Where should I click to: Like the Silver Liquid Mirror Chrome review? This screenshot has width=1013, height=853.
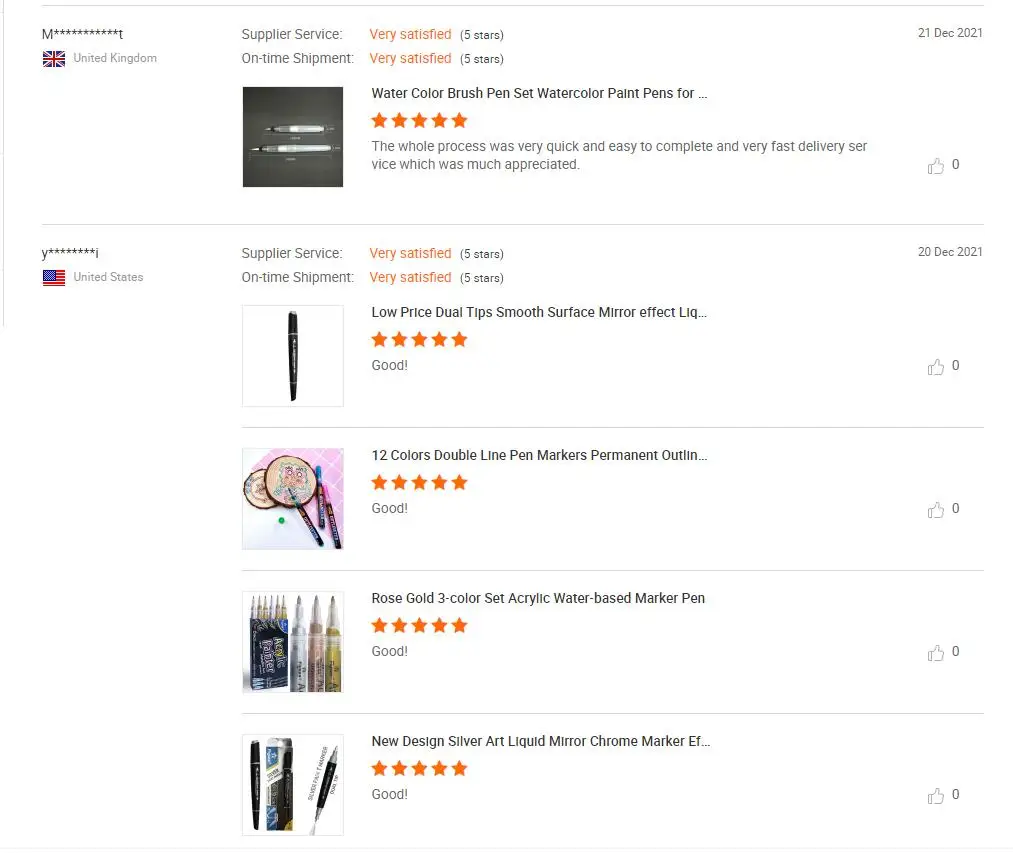pyautogui.click(x=936, y=796)
